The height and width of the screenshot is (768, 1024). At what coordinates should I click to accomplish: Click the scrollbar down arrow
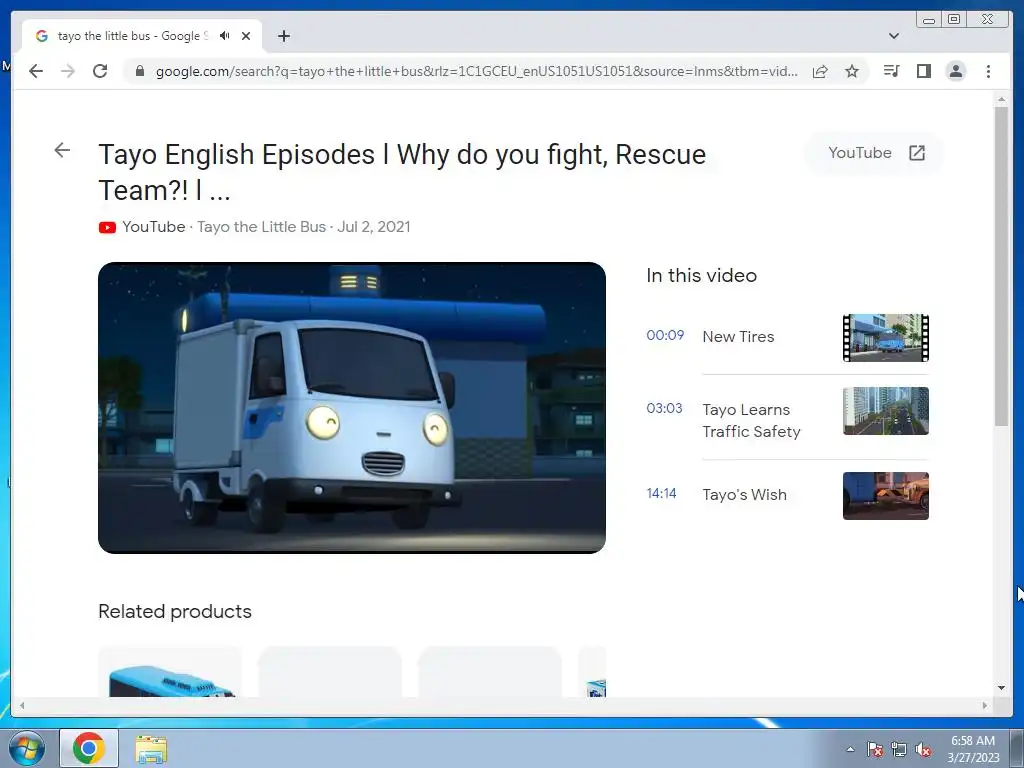[x=1001, y=688]
